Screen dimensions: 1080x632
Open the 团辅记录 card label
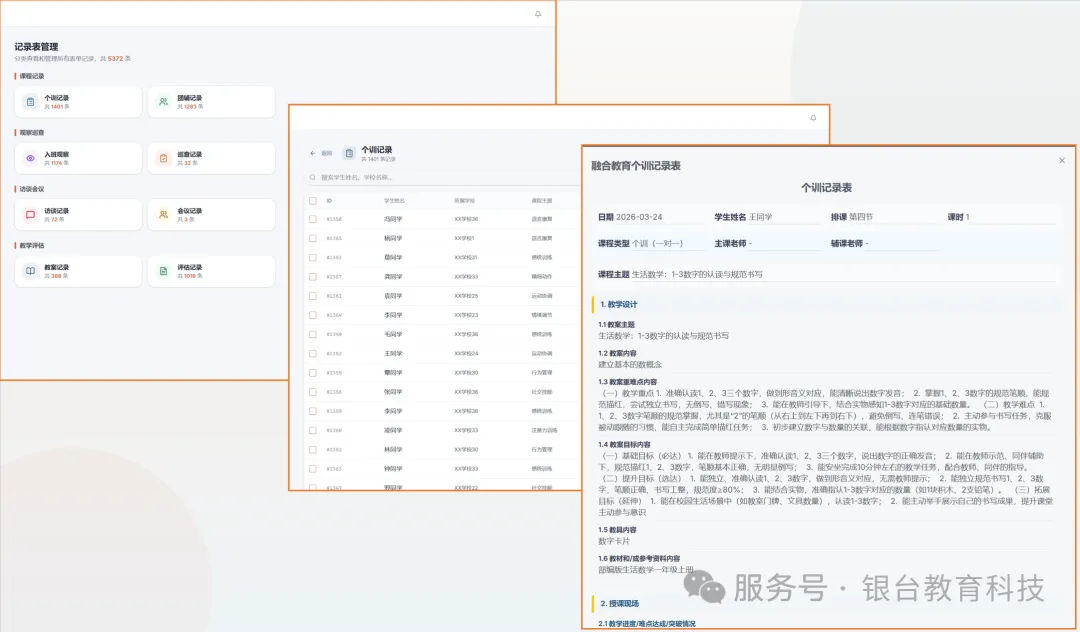189,98
